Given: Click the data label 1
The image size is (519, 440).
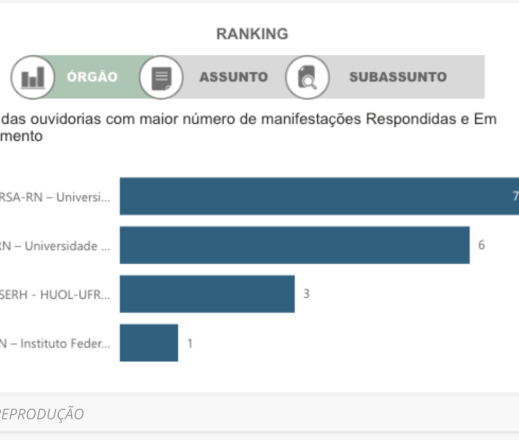Looking at the screenshot, I should click(190, 343).
